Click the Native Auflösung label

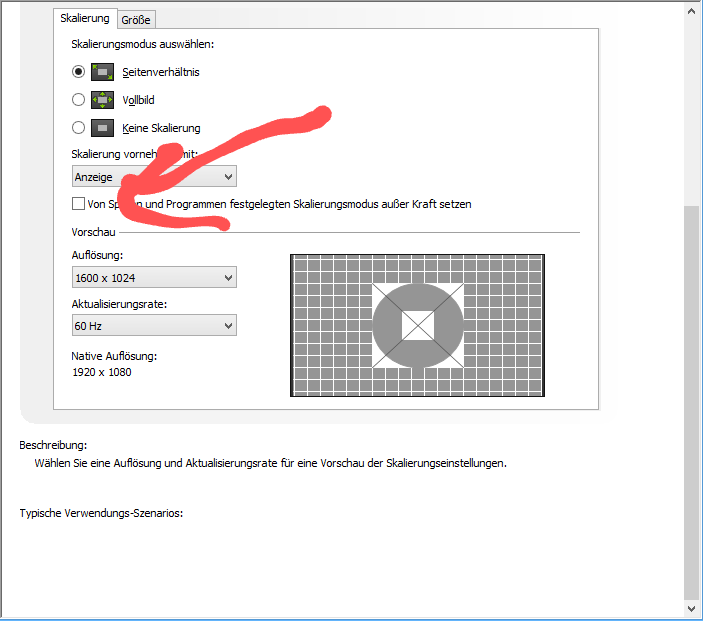click(114, 356)
